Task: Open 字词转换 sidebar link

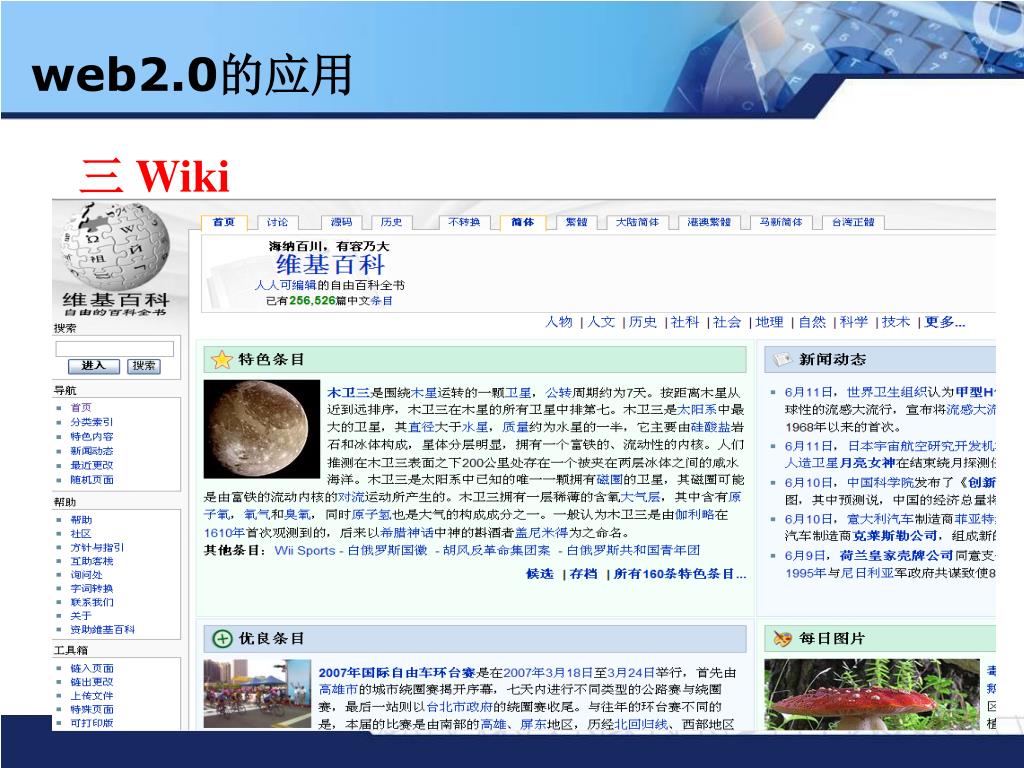Action: (91, 588)
